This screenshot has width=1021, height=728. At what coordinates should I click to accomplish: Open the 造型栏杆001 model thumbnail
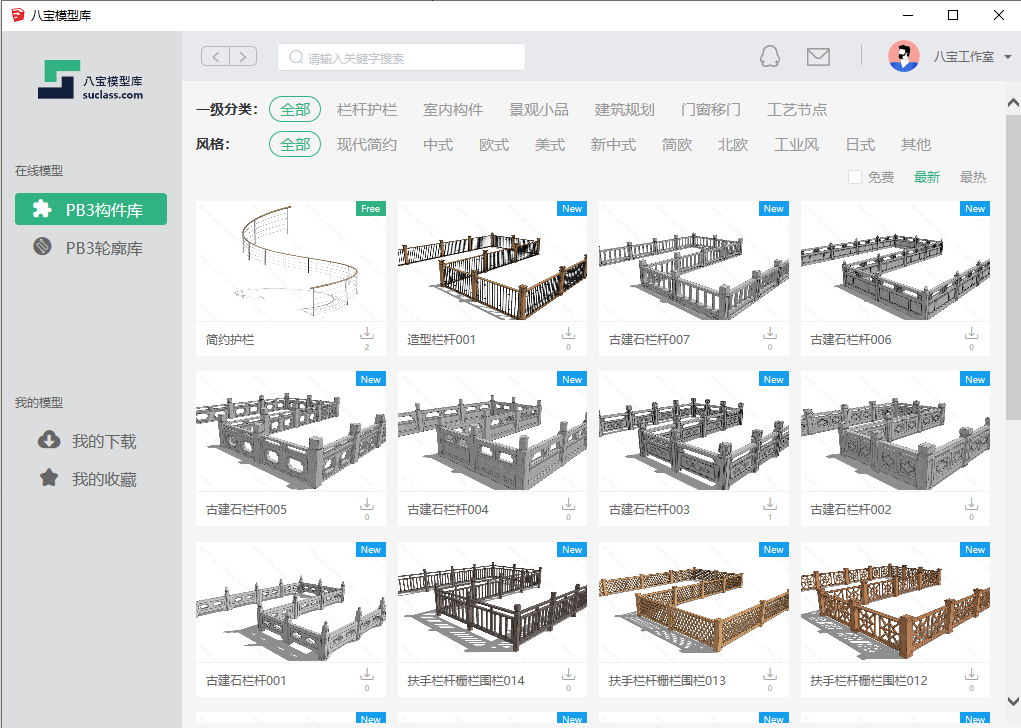[x=492, y=261]
